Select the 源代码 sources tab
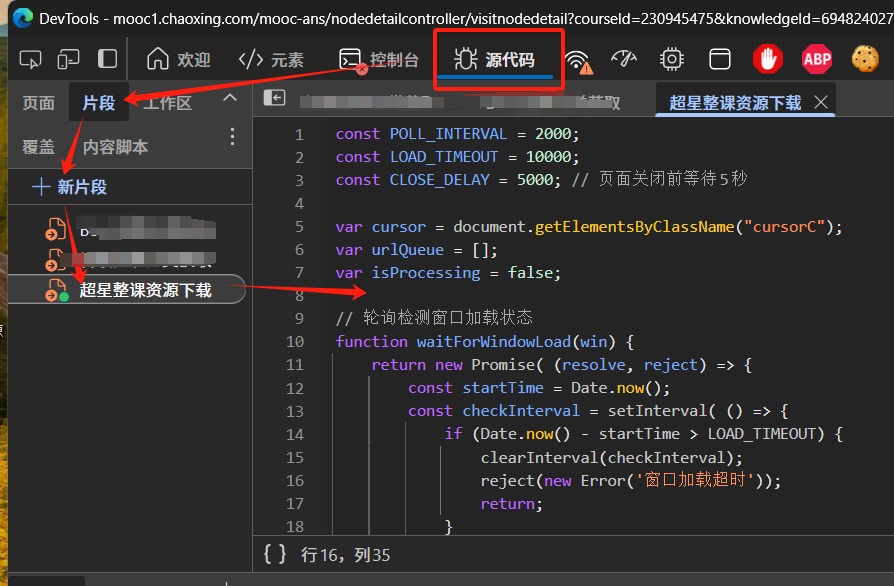Image resolution: width=894 pixels, height=586 pixels. point(495,59)
